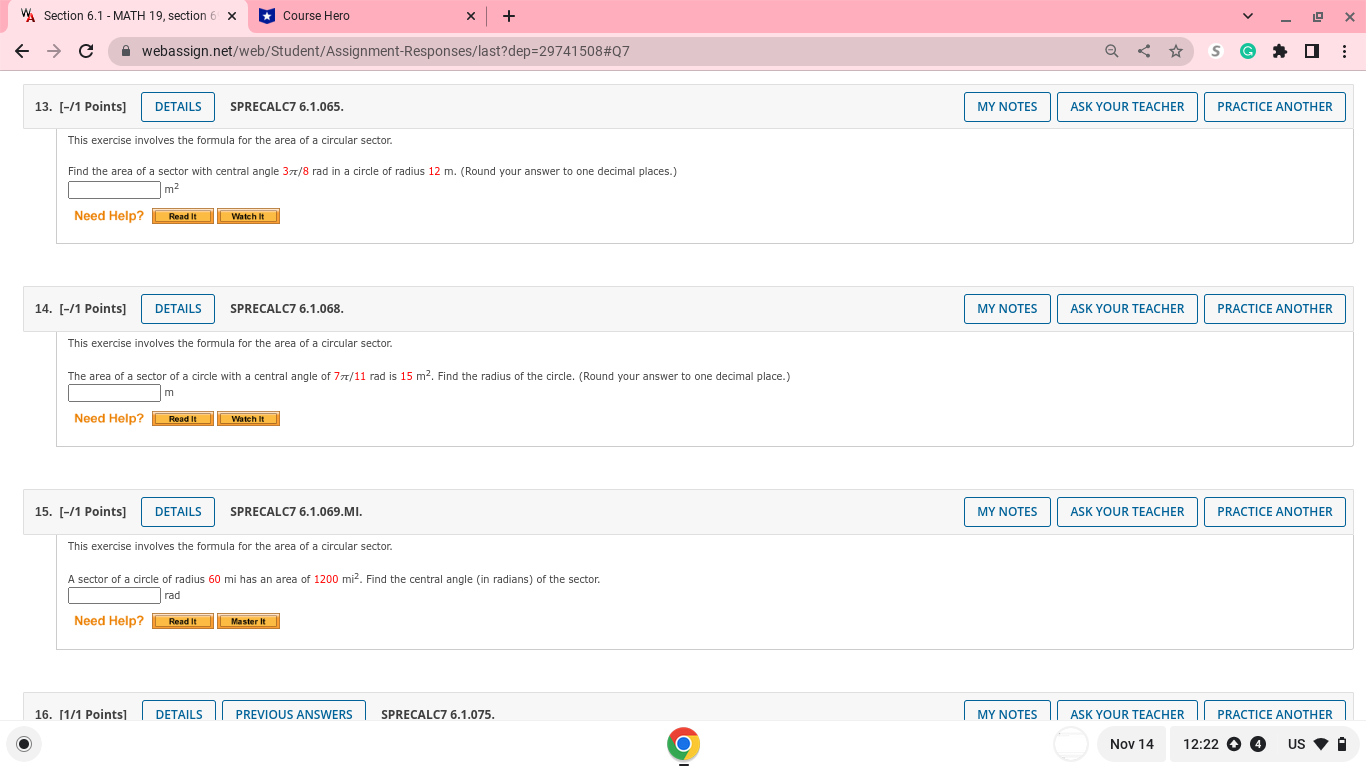Close the Course Hero tab
Viewport: 1366px width, 768px height.
coord(471,16)
